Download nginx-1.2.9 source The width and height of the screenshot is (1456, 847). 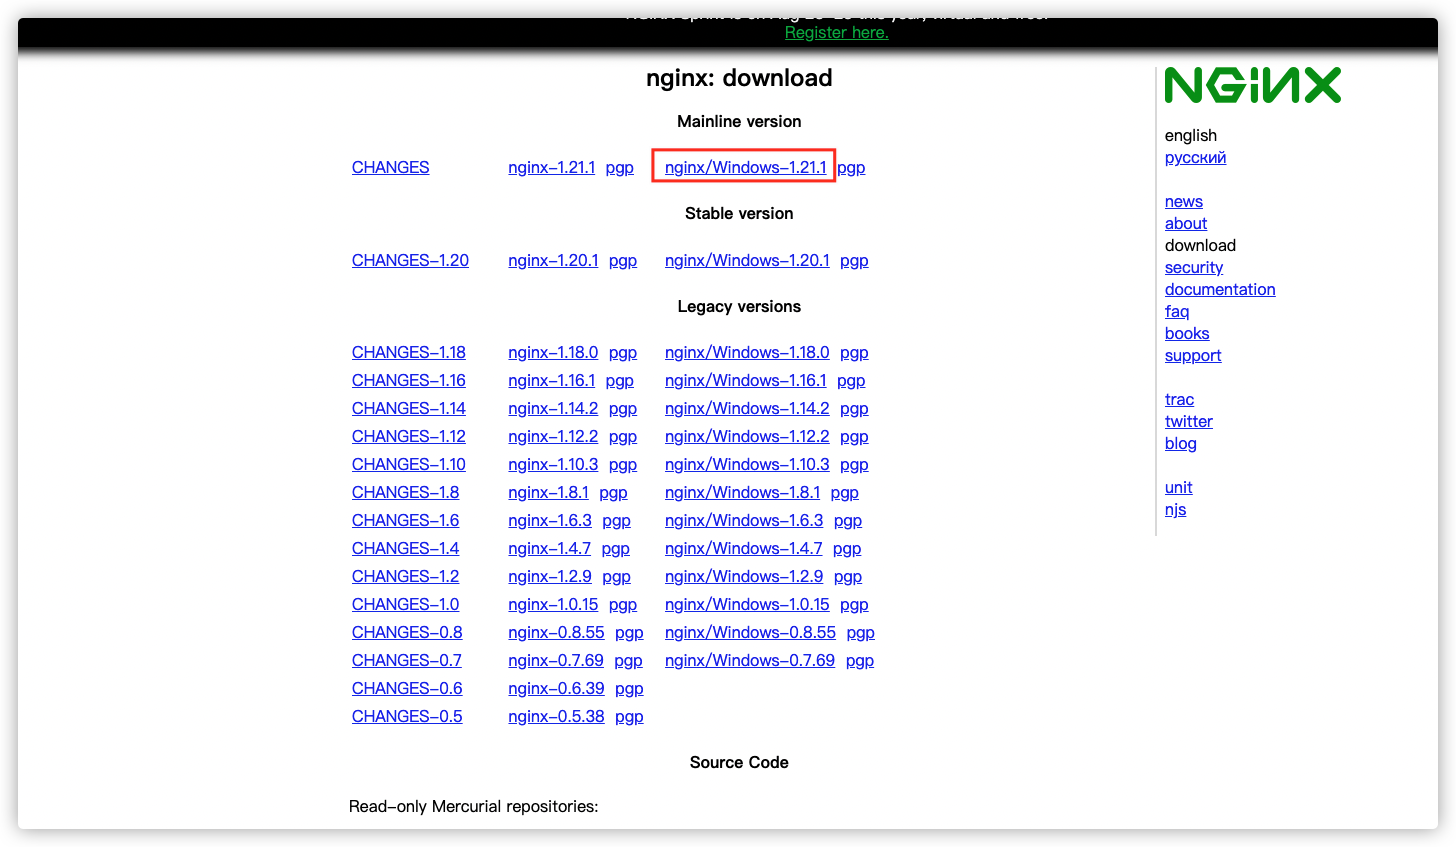coord(550,577)
